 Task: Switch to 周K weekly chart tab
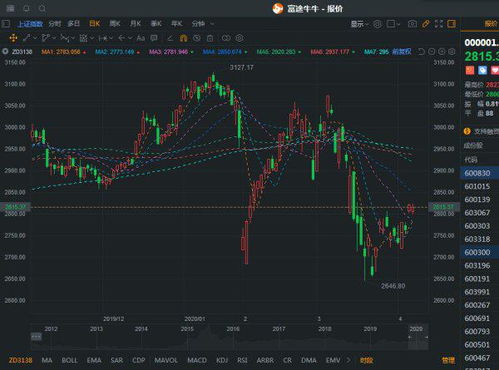coord(115,24)
